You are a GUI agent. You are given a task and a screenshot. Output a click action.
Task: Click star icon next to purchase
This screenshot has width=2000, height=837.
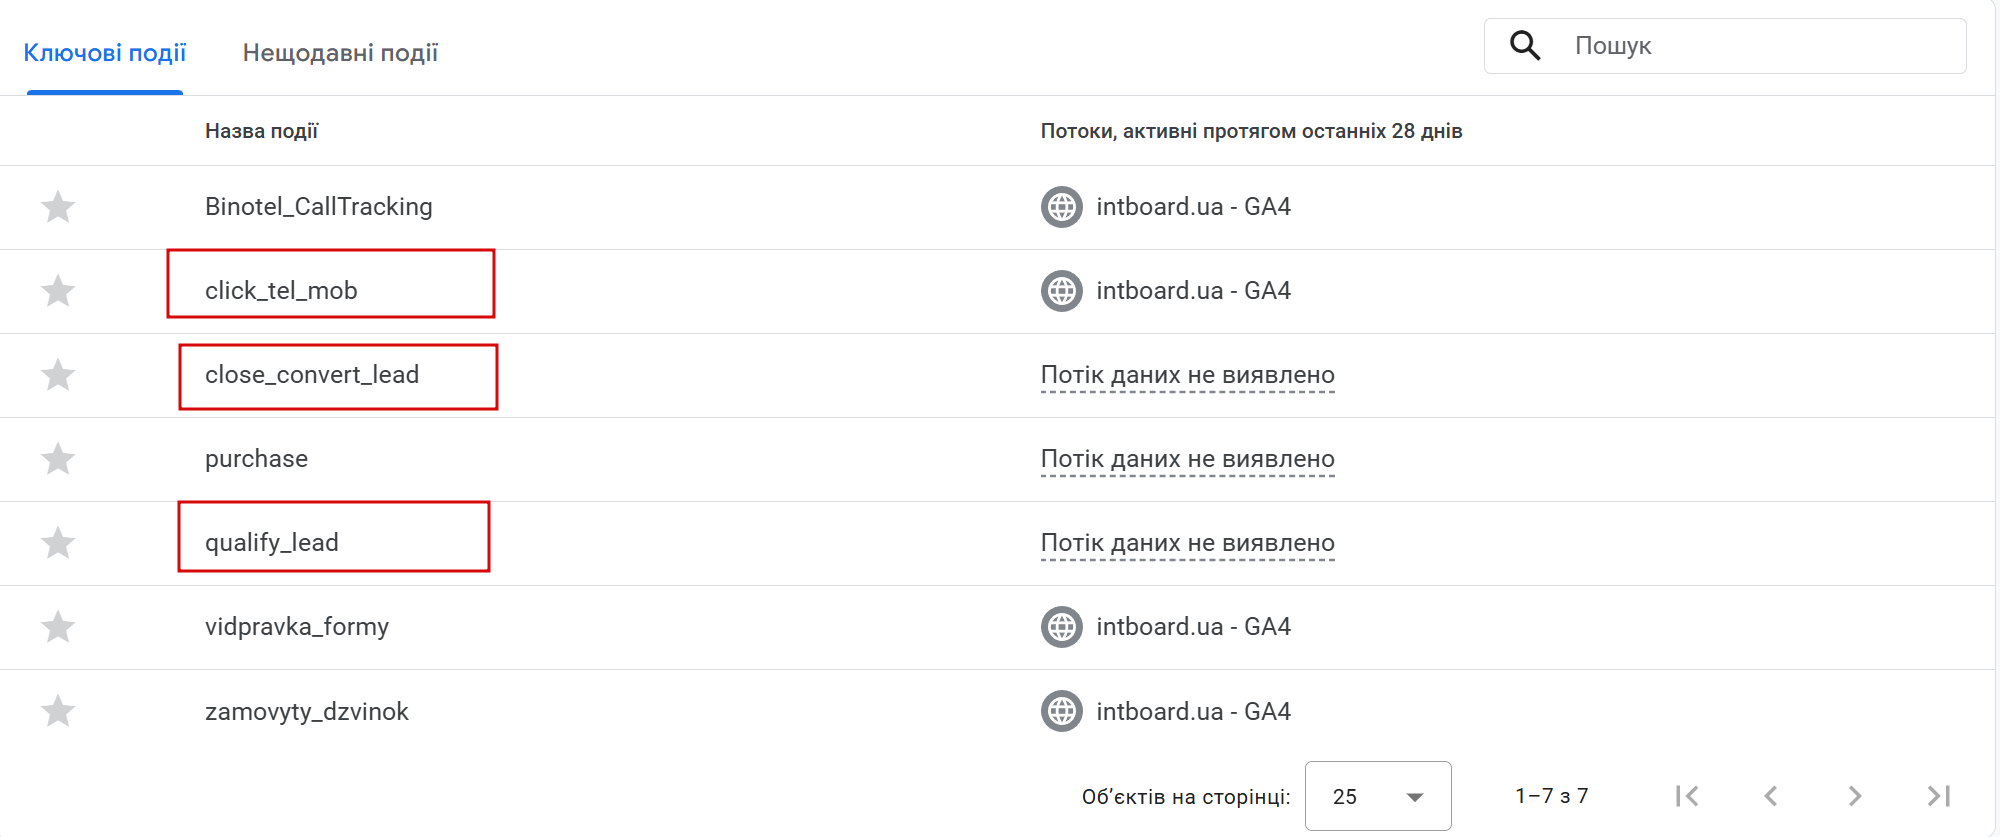coord(58,459)
